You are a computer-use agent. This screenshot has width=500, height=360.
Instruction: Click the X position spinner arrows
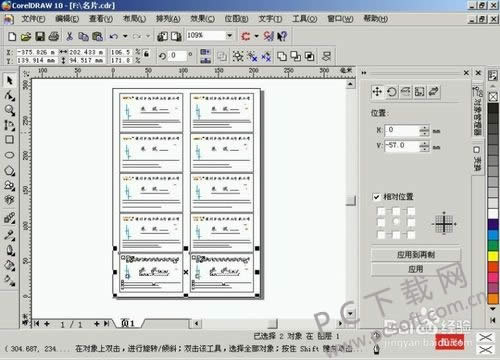point(424,130)
